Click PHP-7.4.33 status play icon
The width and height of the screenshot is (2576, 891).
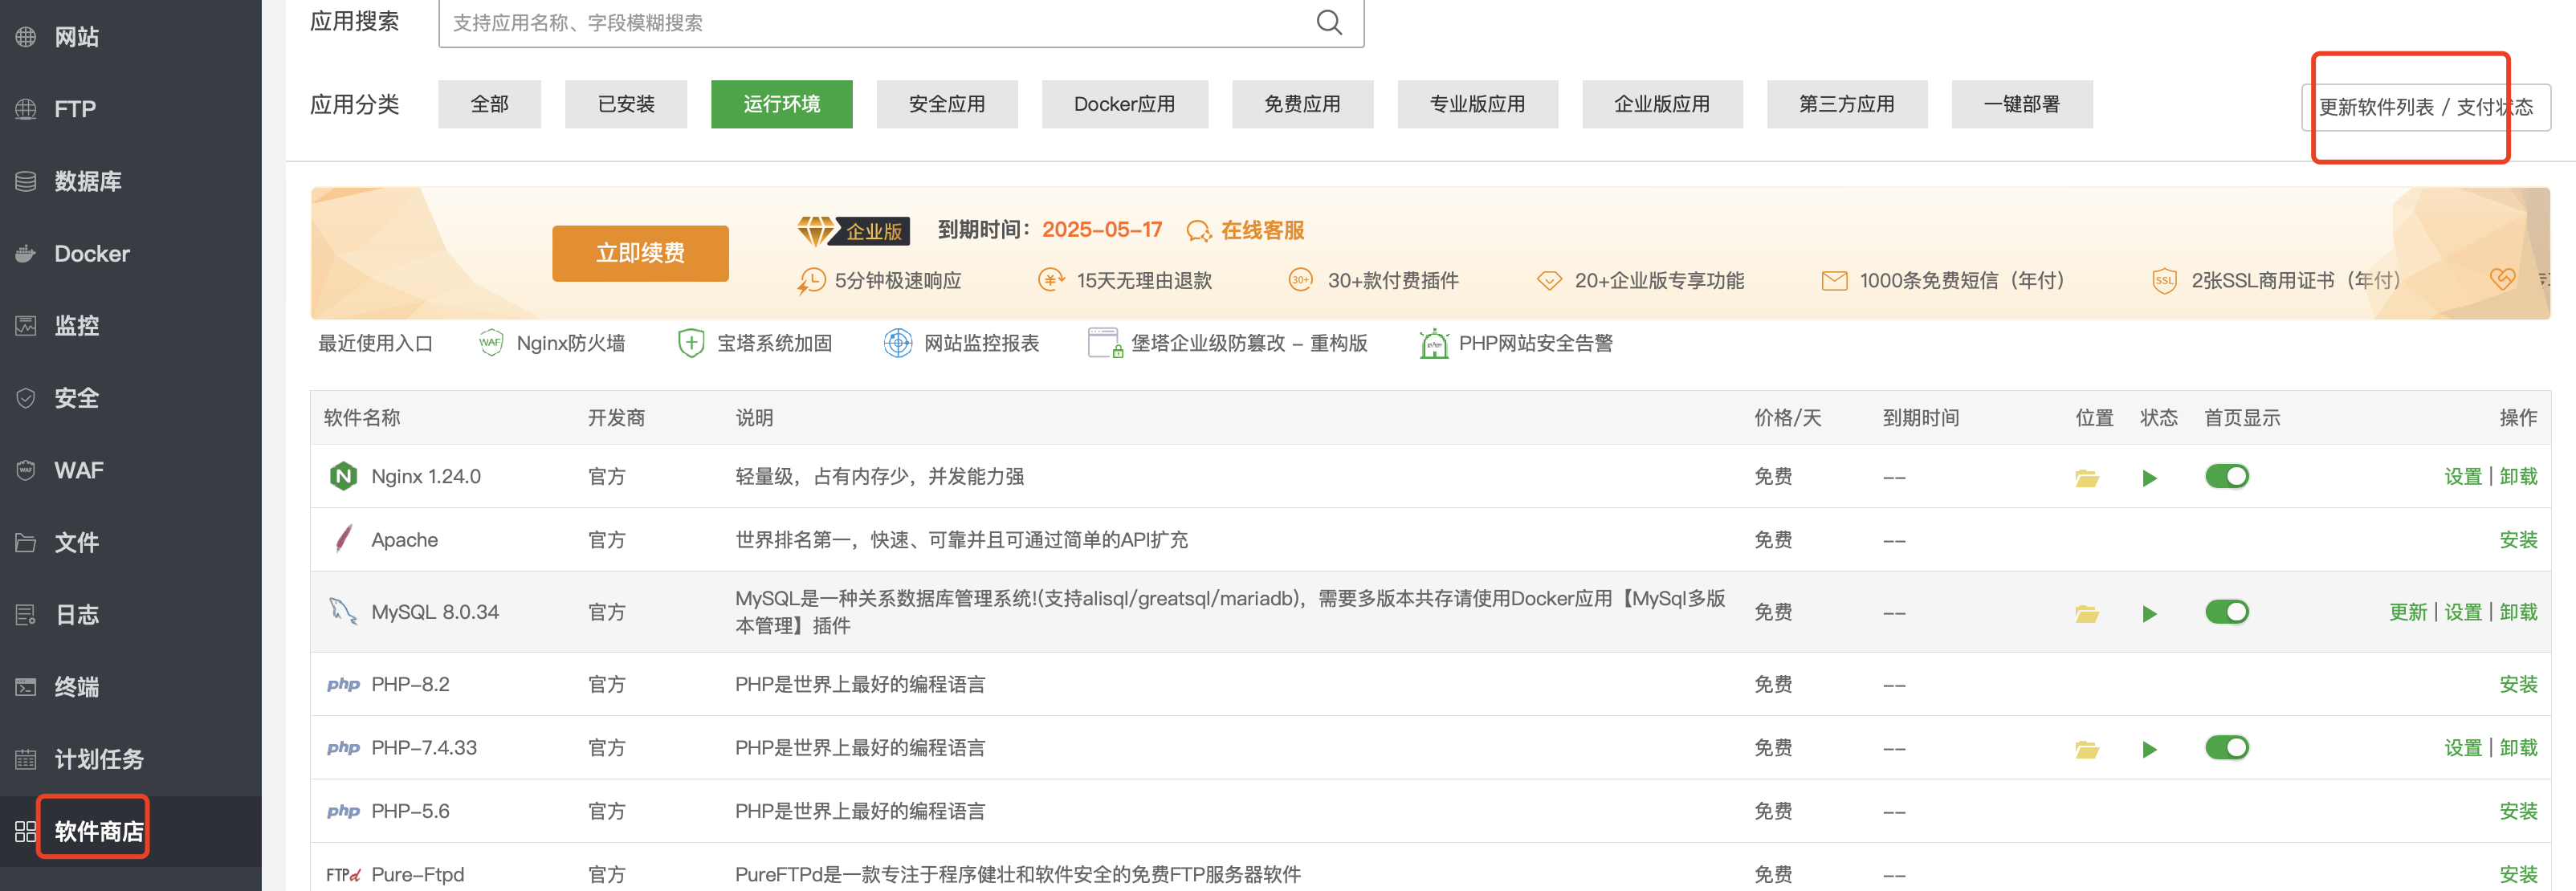2149,749
